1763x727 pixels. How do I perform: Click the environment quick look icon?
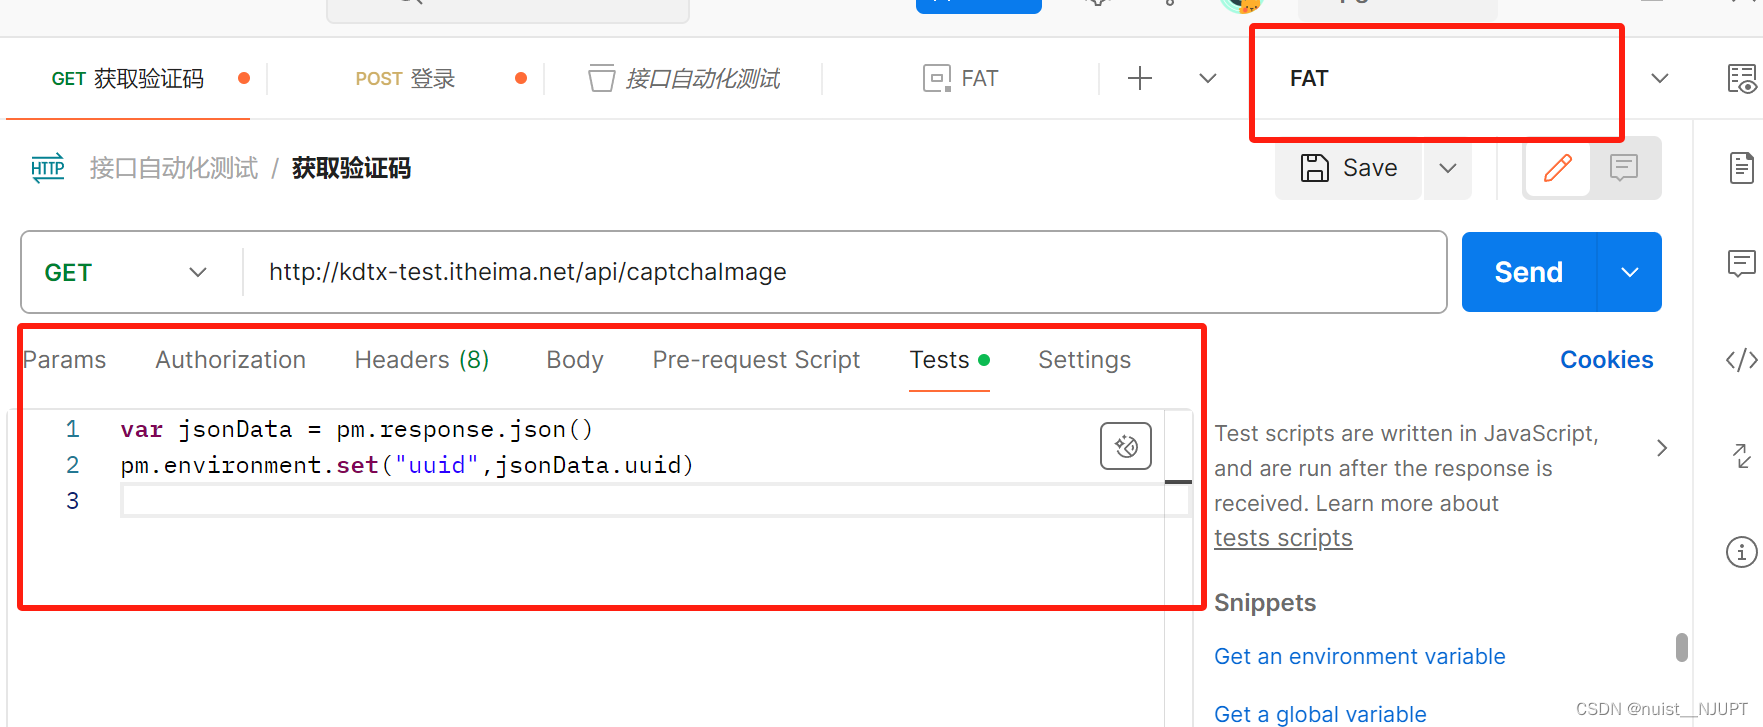1741,79
